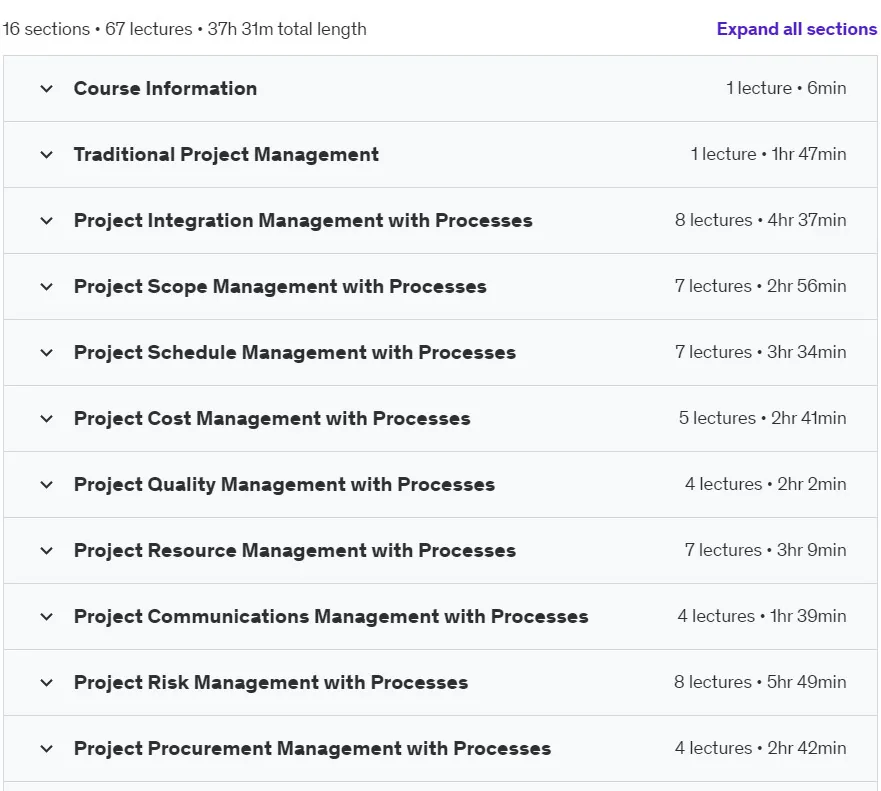Click the 8 lectures 4hr 37min label
This screenshot has width=881, height=791.
(x=760, y=220)
